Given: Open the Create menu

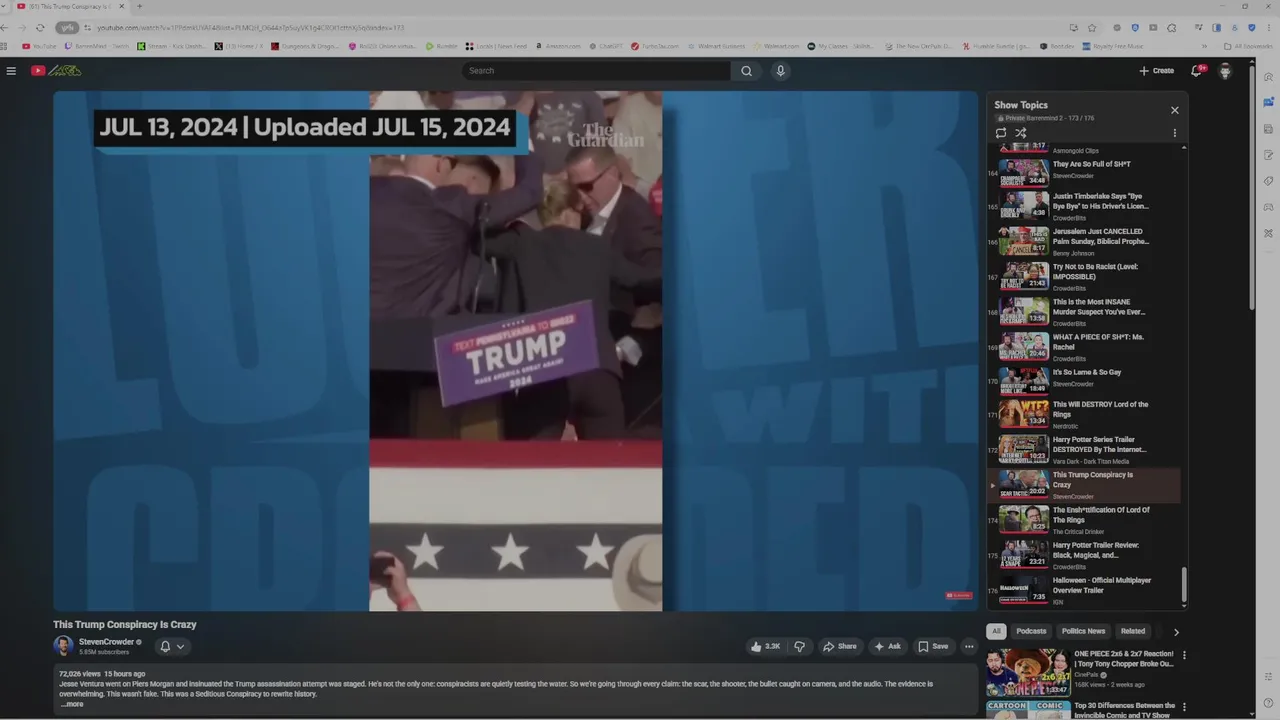Looking at the screenshot, I should [1157, 71].
